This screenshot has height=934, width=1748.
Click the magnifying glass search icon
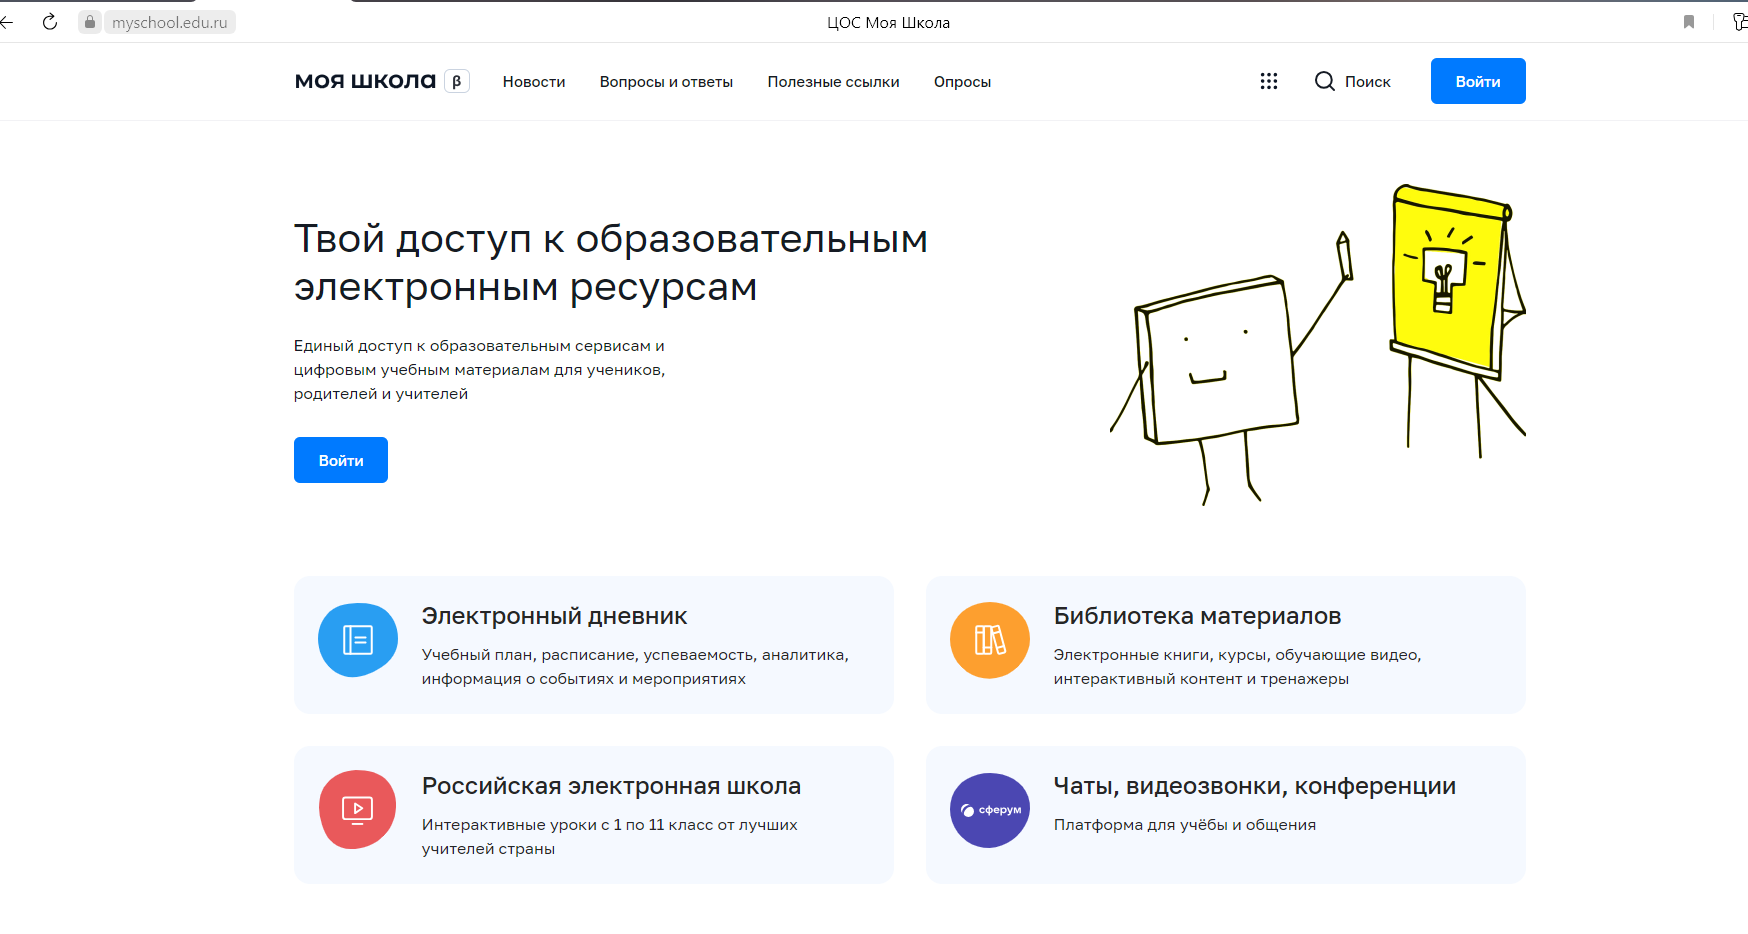pos(1324,81)
